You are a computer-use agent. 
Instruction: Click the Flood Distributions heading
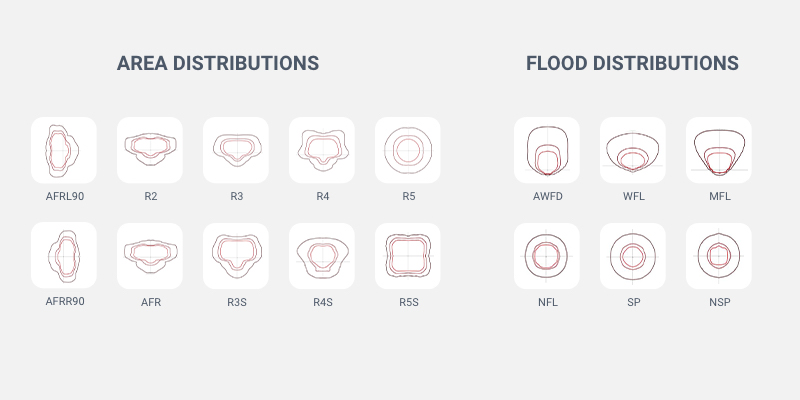(632, 63)
